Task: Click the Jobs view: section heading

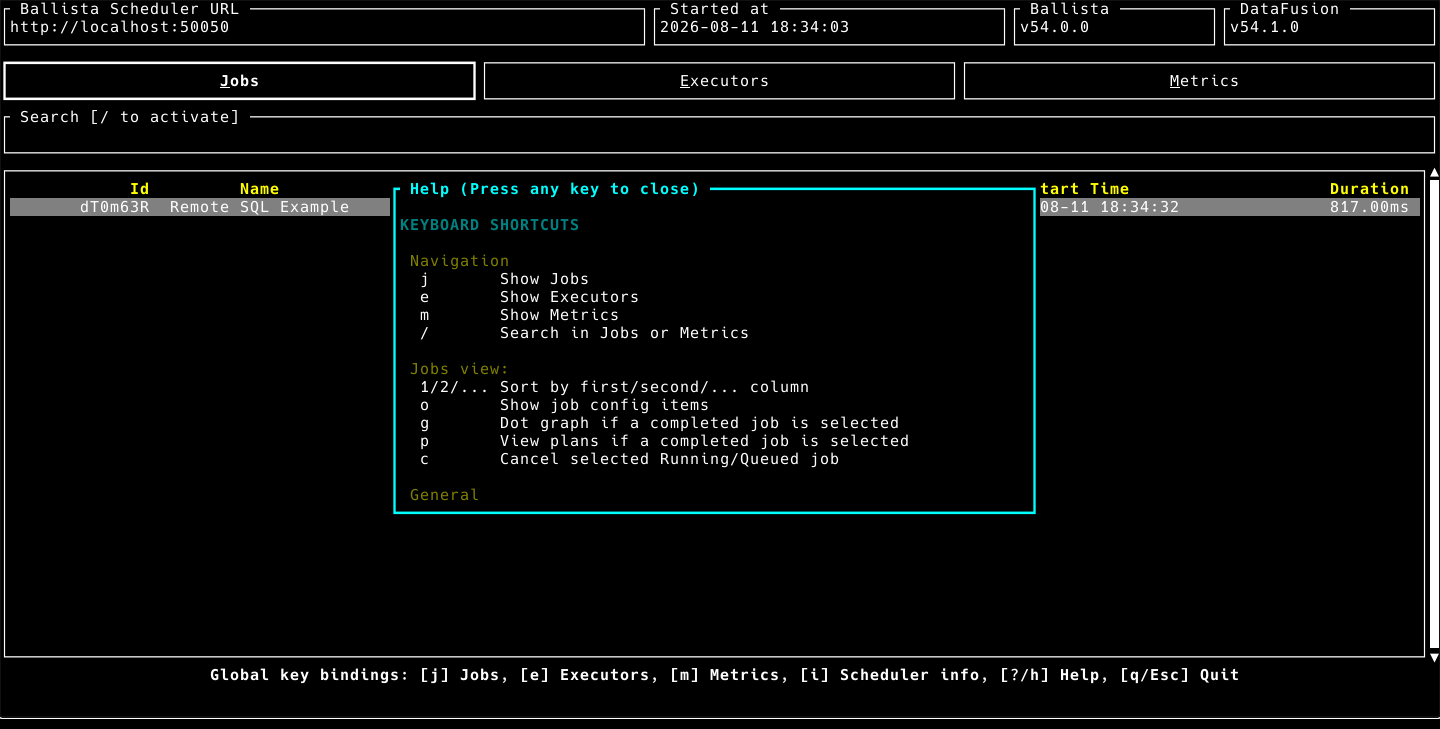Action: click(460, 369)
